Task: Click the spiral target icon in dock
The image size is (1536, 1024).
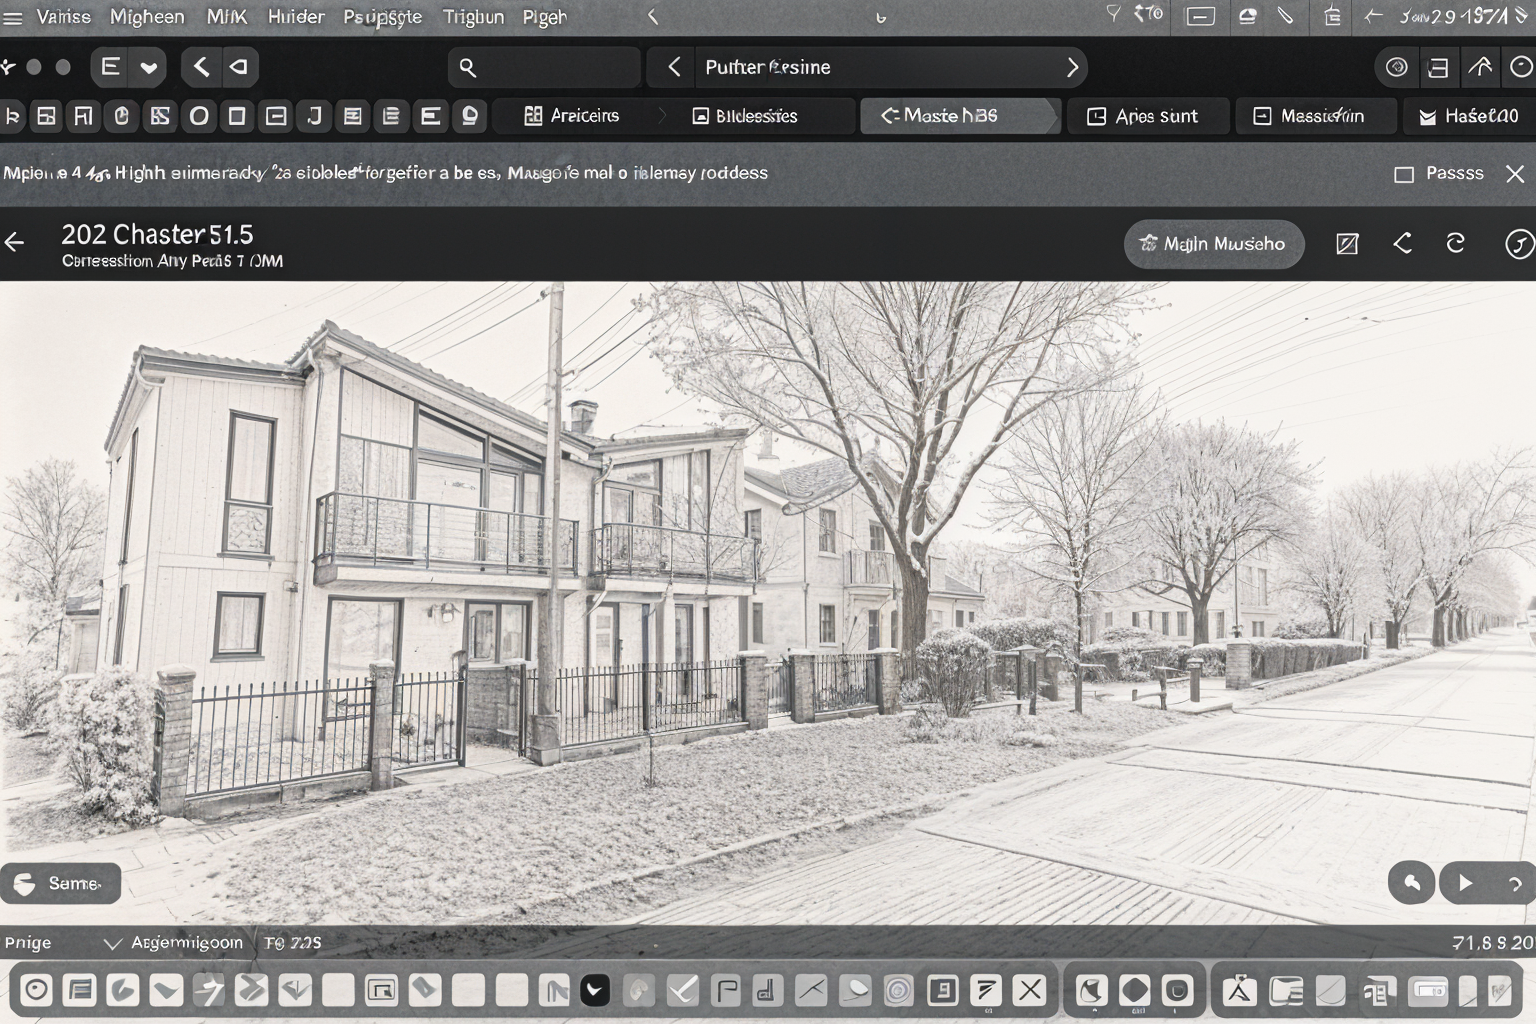Action: pyautogui.click(x=898, y=991)
